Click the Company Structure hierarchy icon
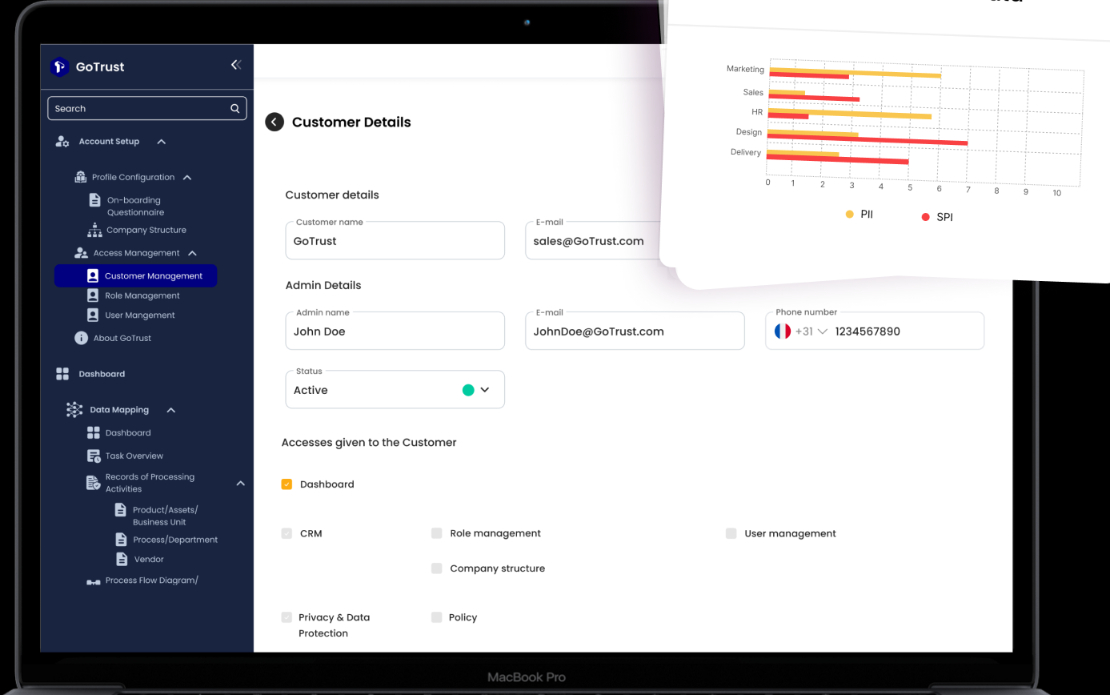 pyautogui.click(x=94, y=230)
